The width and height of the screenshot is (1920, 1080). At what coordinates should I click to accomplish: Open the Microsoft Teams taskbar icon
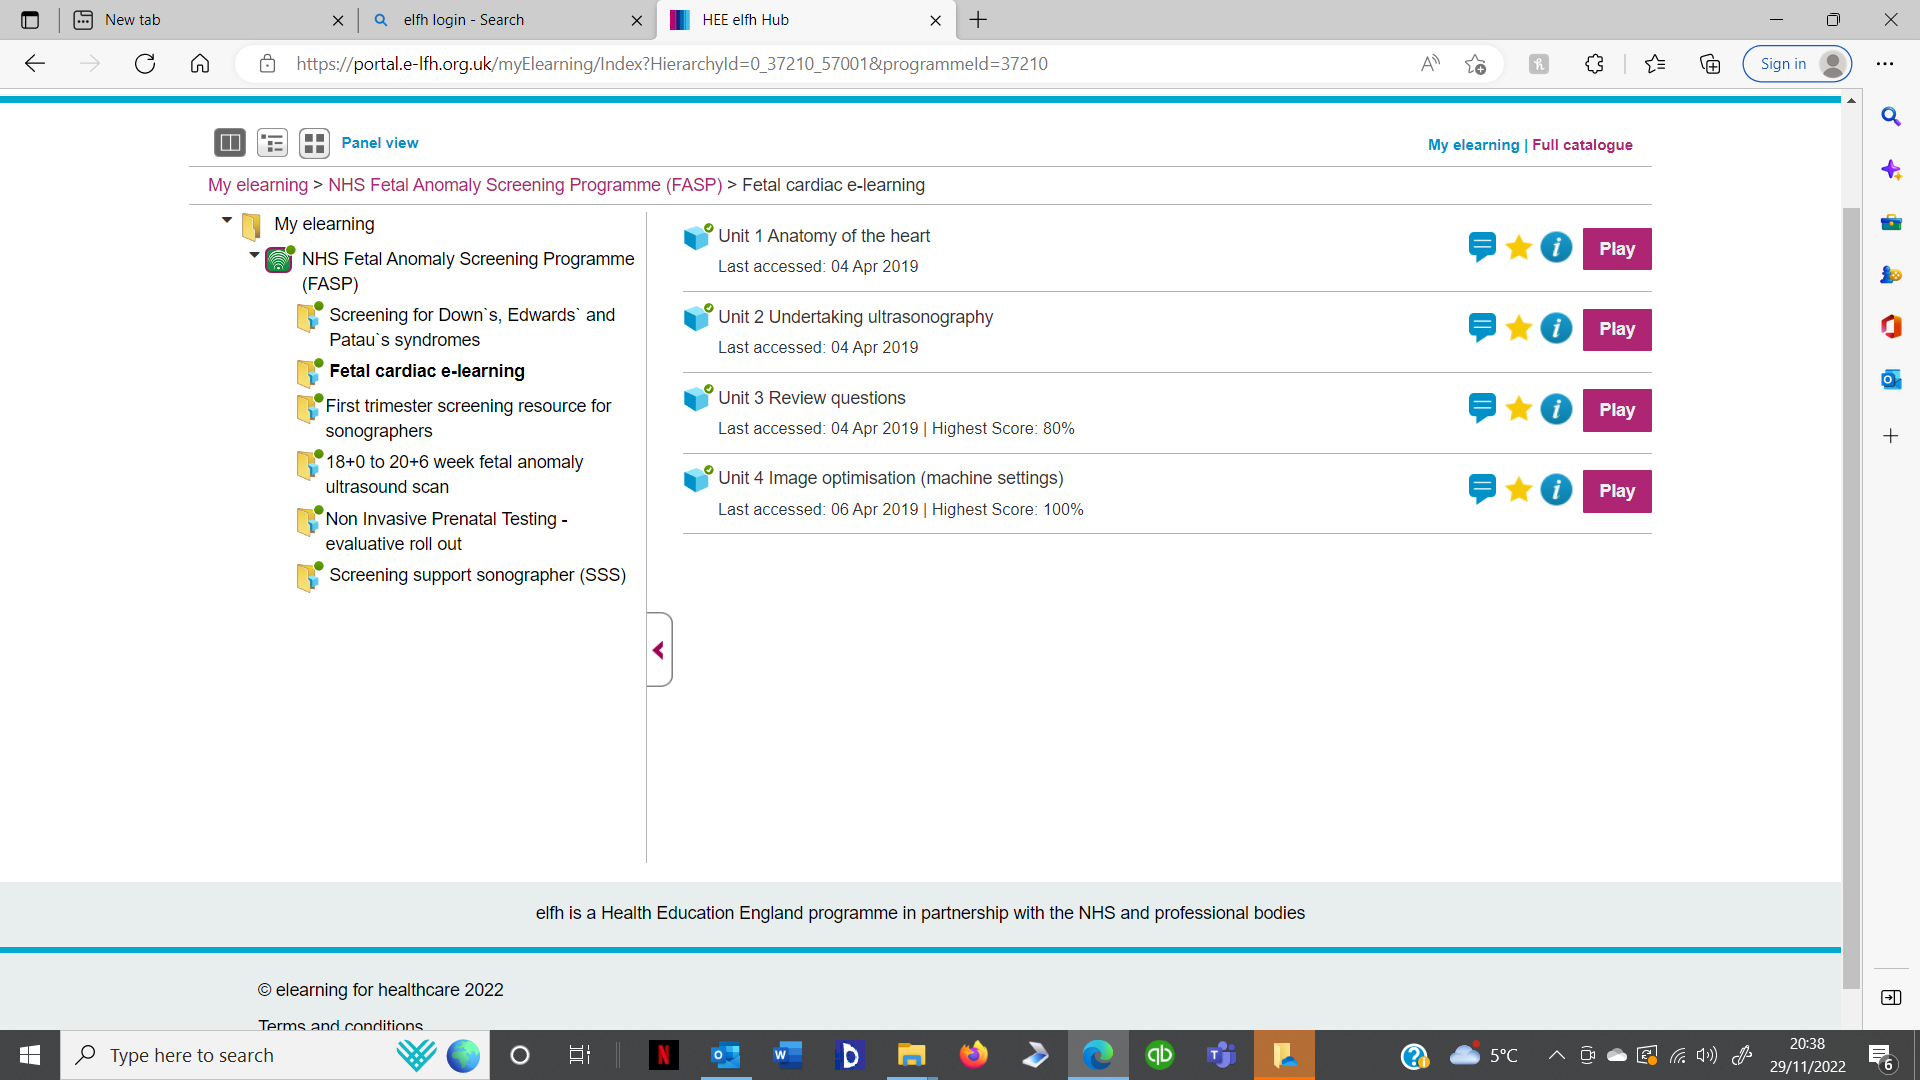[1221, 1055]
